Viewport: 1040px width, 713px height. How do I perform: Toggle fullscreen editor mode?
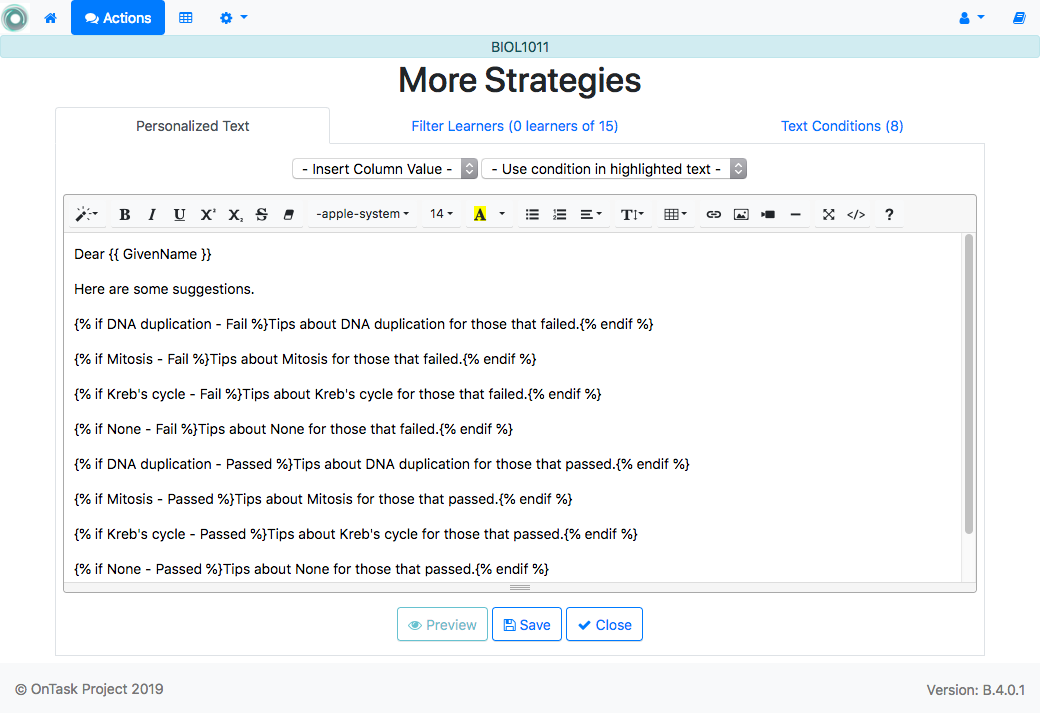pyautogui.click(x=828, y=214)
